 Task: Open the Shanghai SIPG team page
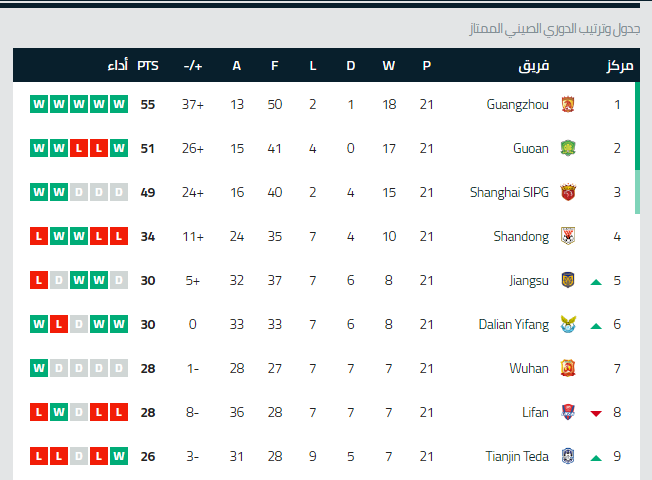pos(509,192)
